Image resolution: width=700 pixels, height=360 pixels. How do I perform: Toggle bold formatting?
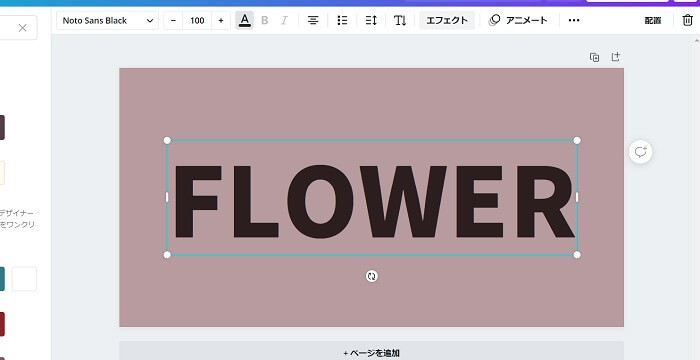click(265, 21)
